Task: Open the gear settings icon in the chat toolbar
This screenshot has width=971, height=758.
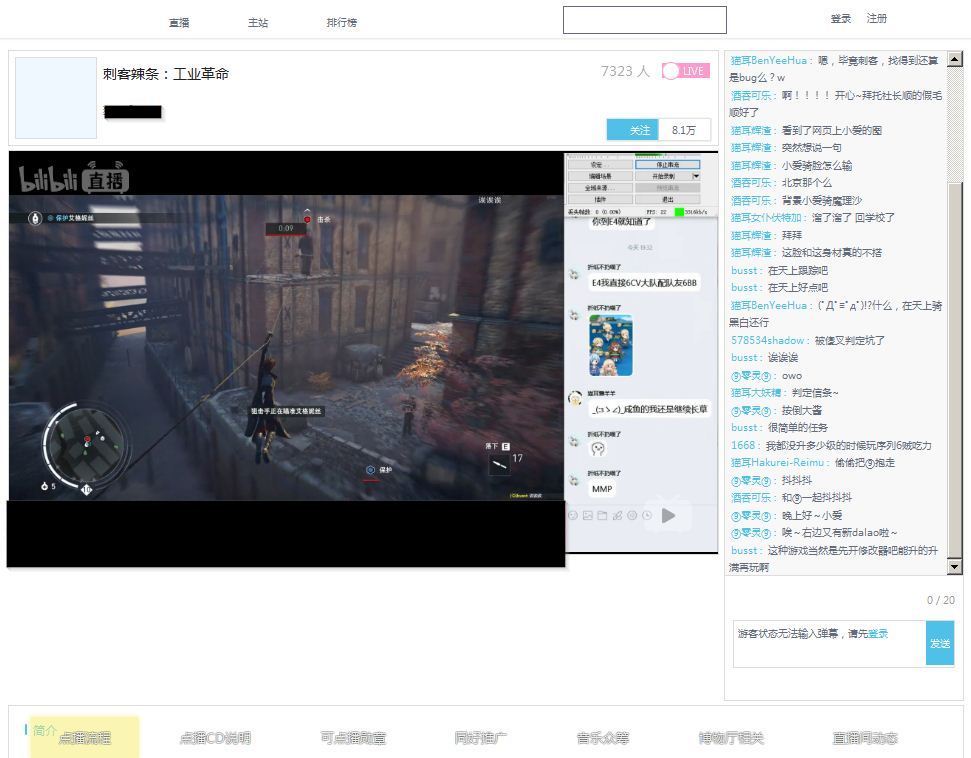Action: [x=632, y=515]
